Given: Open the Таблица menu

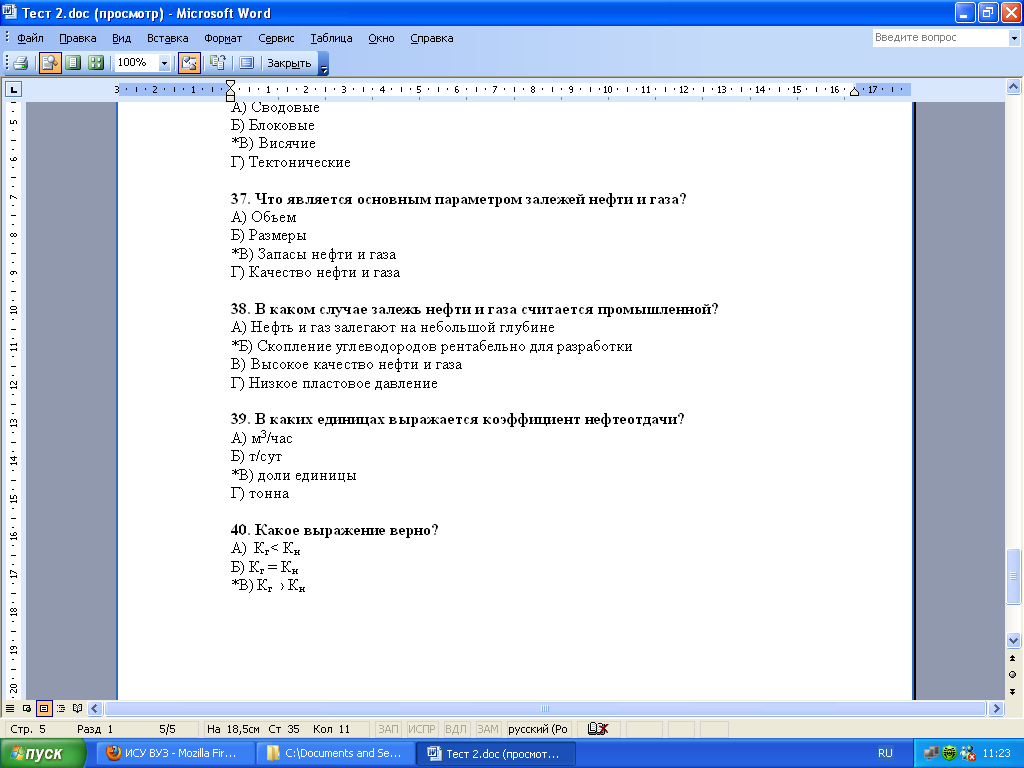Looking at the screenshot, I should click(x=331, y=38).
